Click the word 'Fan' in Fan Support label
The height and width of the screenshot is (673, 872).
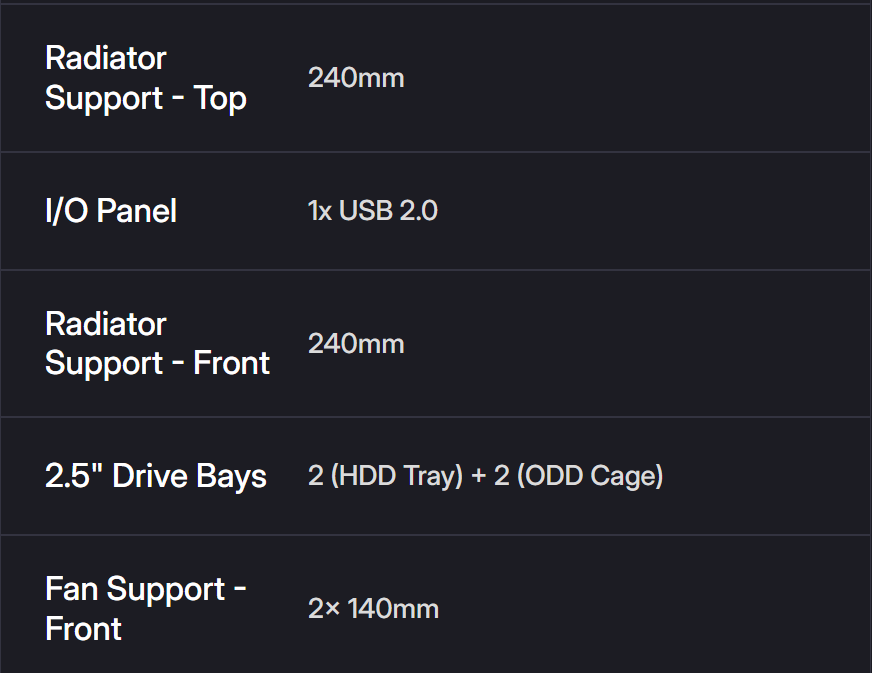tap(73, 589)
